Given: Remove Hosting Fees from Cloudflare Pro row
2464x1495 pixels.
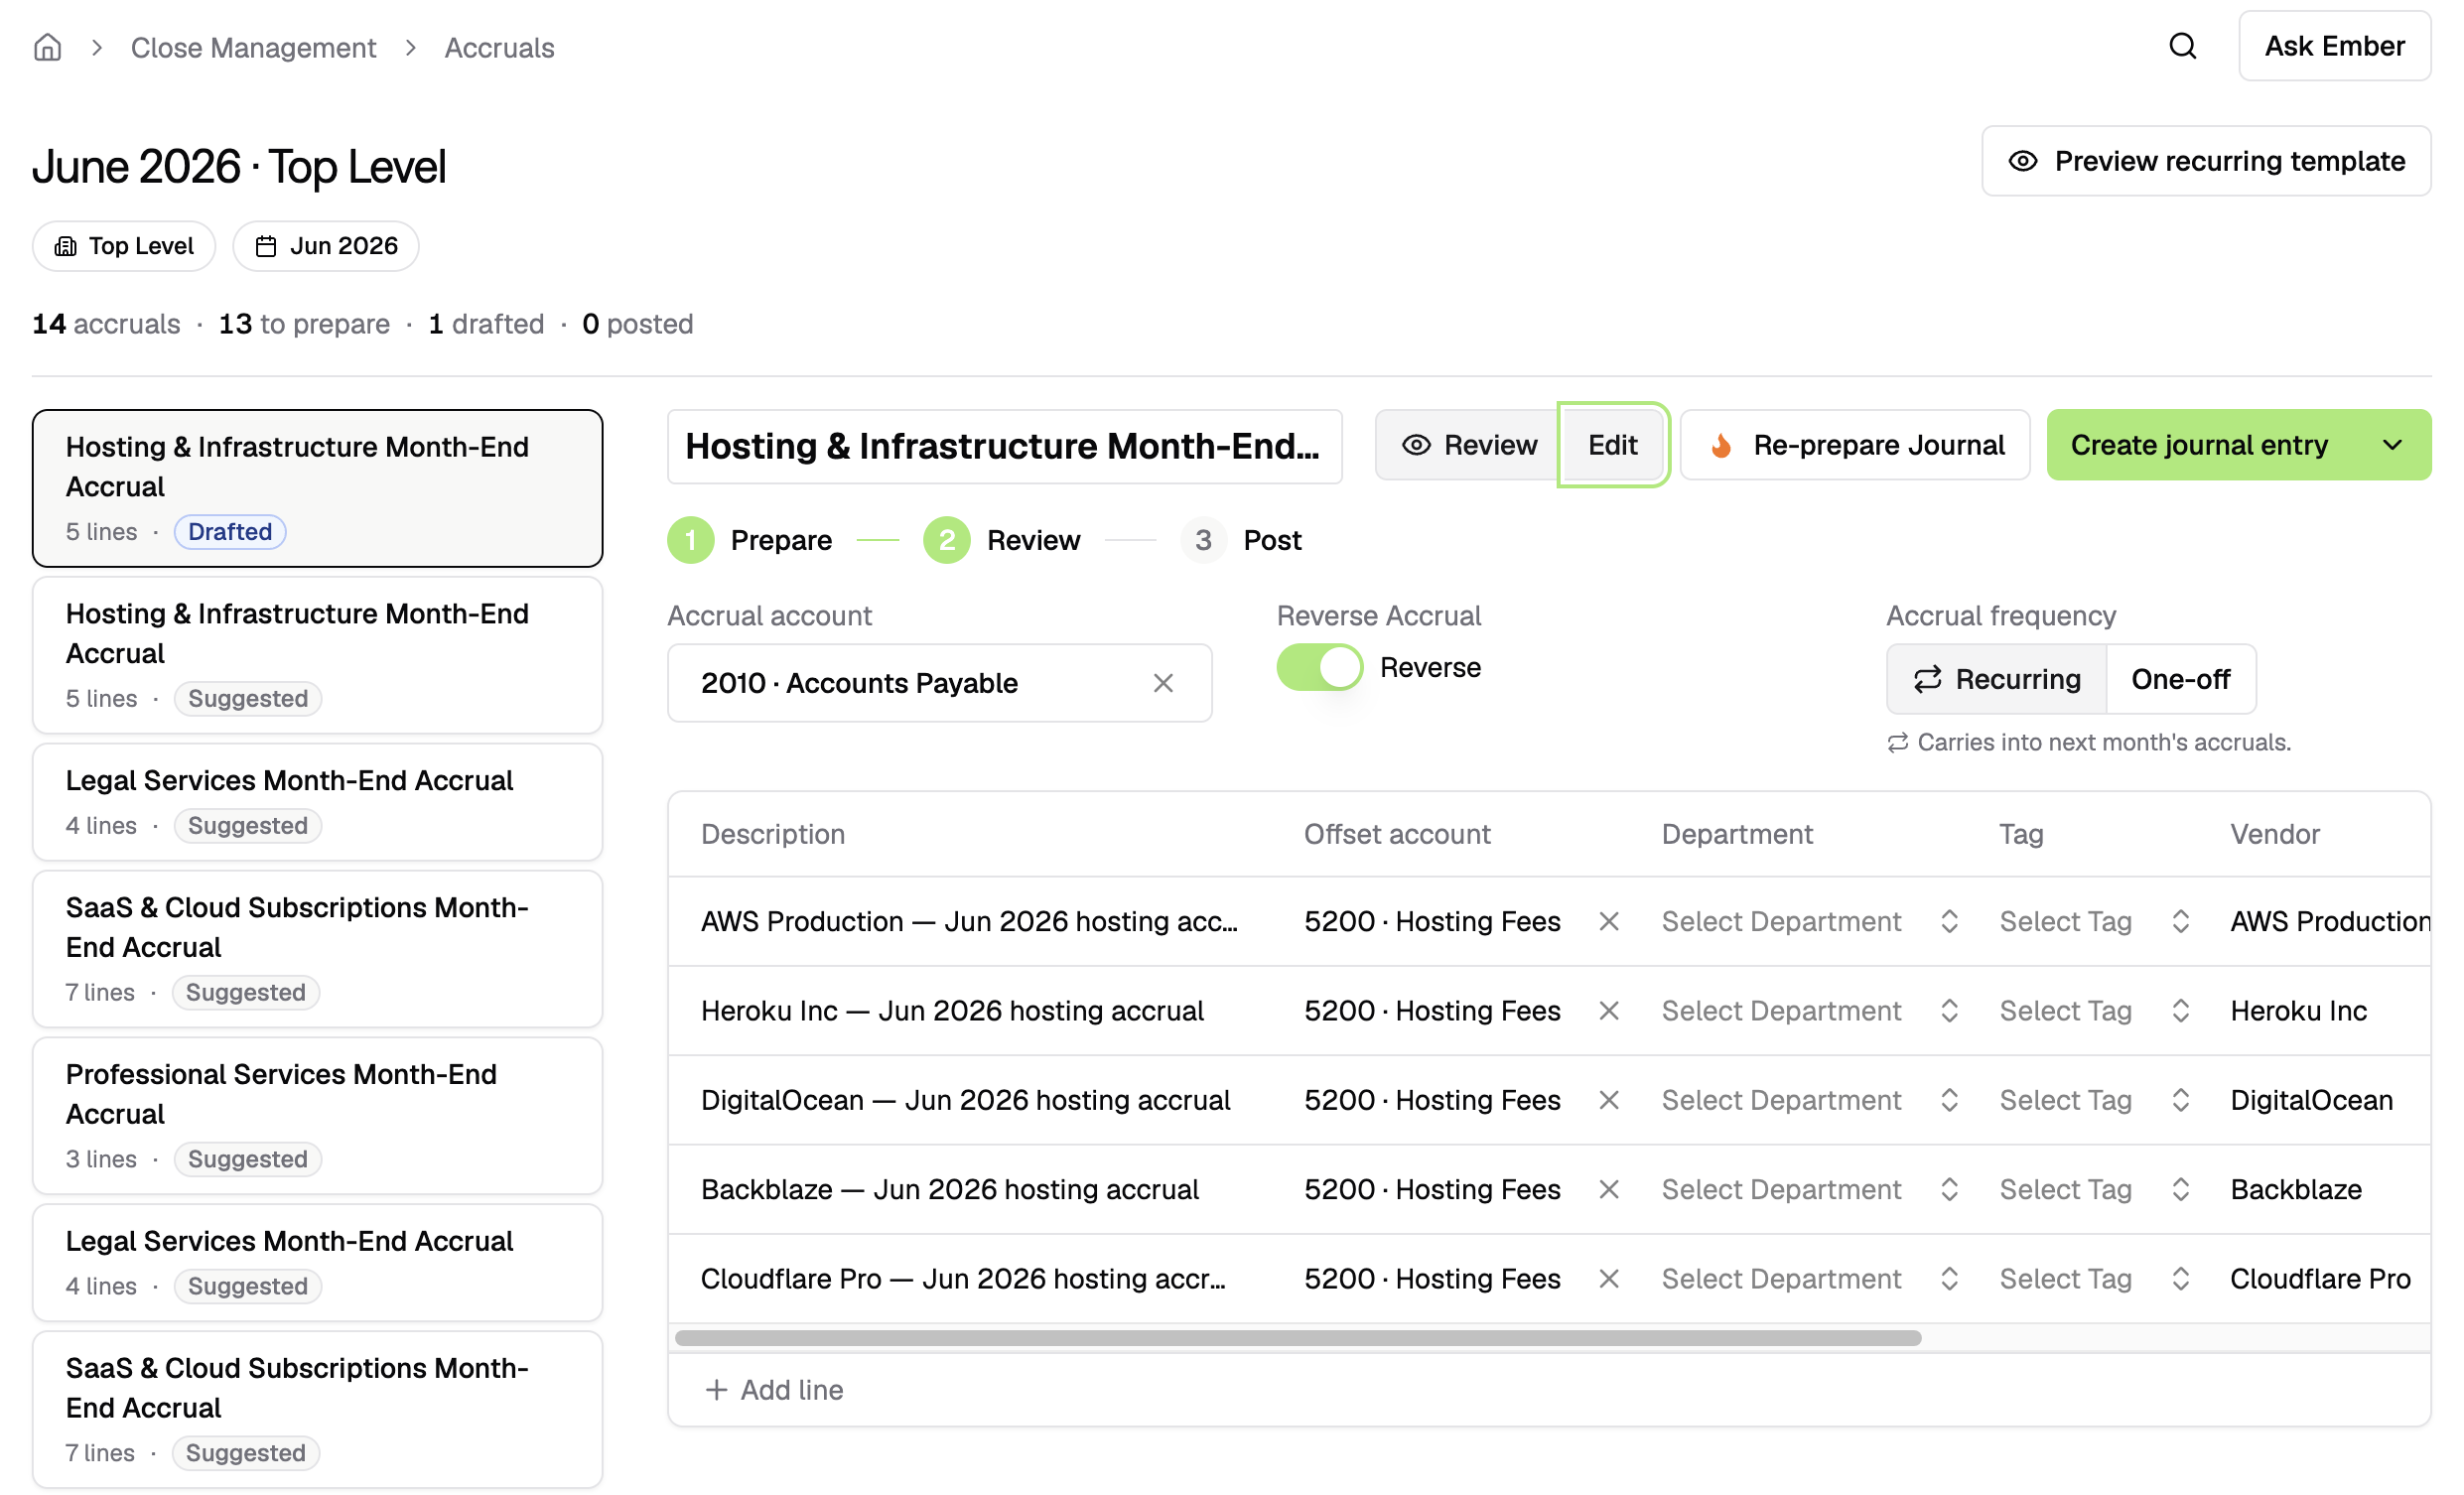Looking at the screenshot, I should pos(1609,1279).
